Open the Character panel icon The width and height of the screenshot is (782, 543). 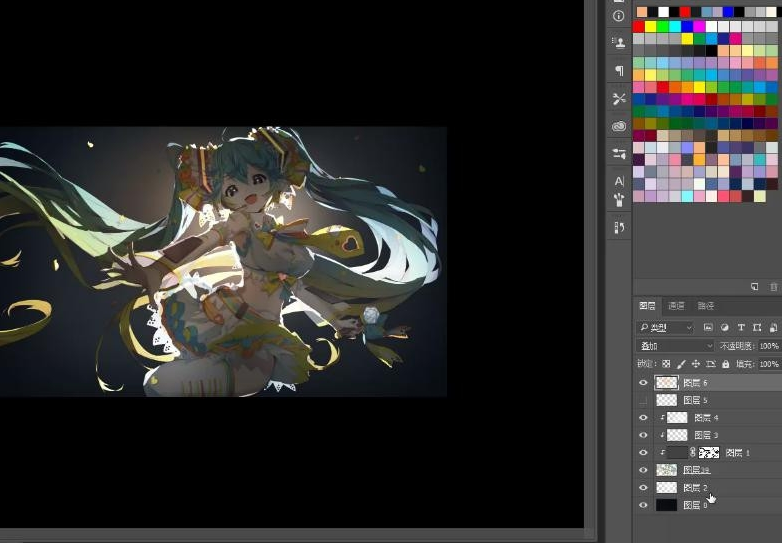[x=619, y=181]
